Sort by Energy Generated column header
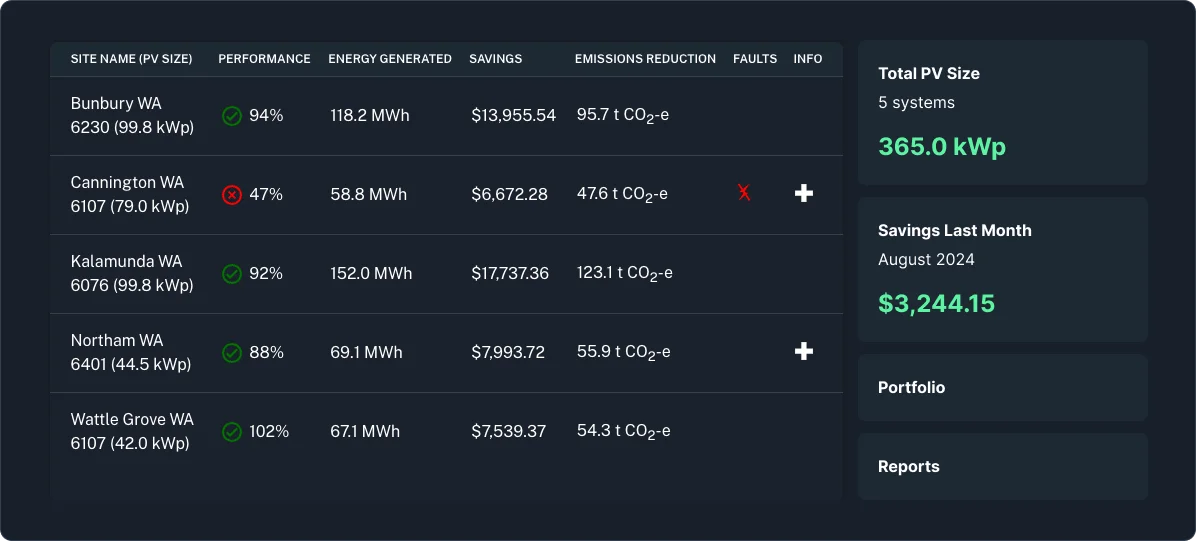1196x541 pixels. (x=390, y=59)
